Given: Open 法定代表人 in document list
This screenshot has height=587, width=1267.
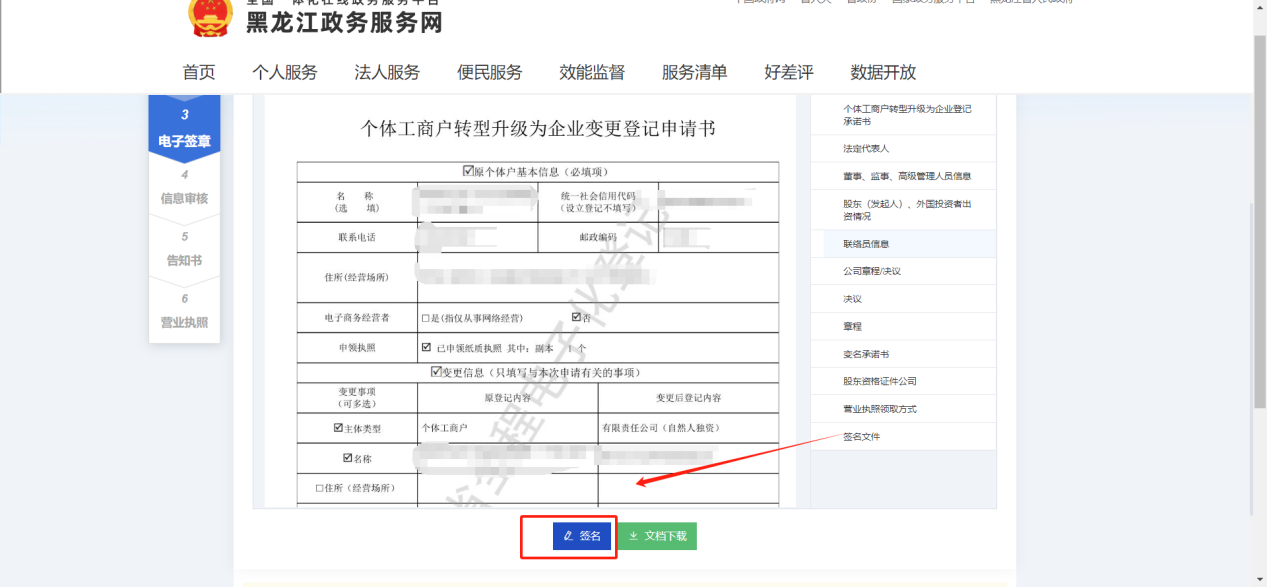Looking at the screenshot, I should click(866, 148).
